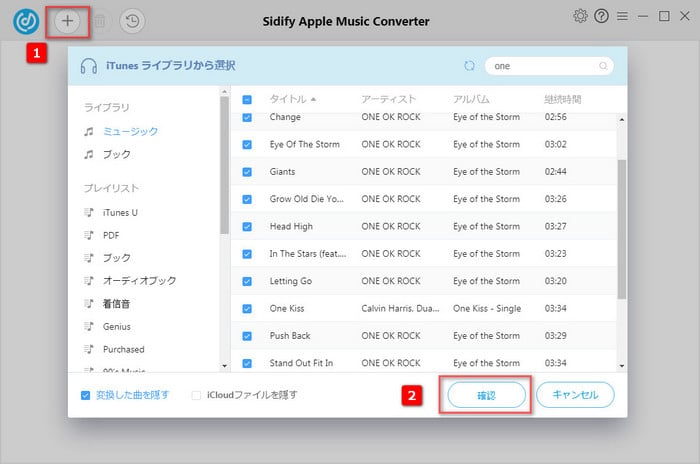Click music note icon beside ミュージック

pos(89,131)
